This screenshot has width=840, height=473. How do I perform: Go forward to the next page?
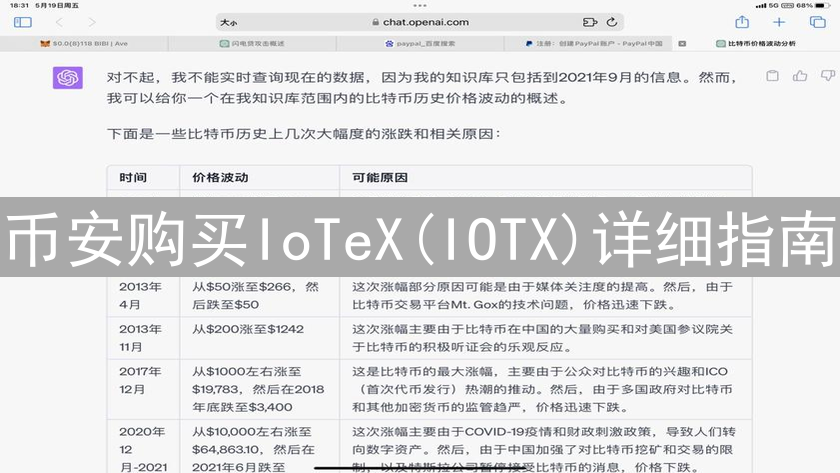pyautogui.click(x=92, y=22)
